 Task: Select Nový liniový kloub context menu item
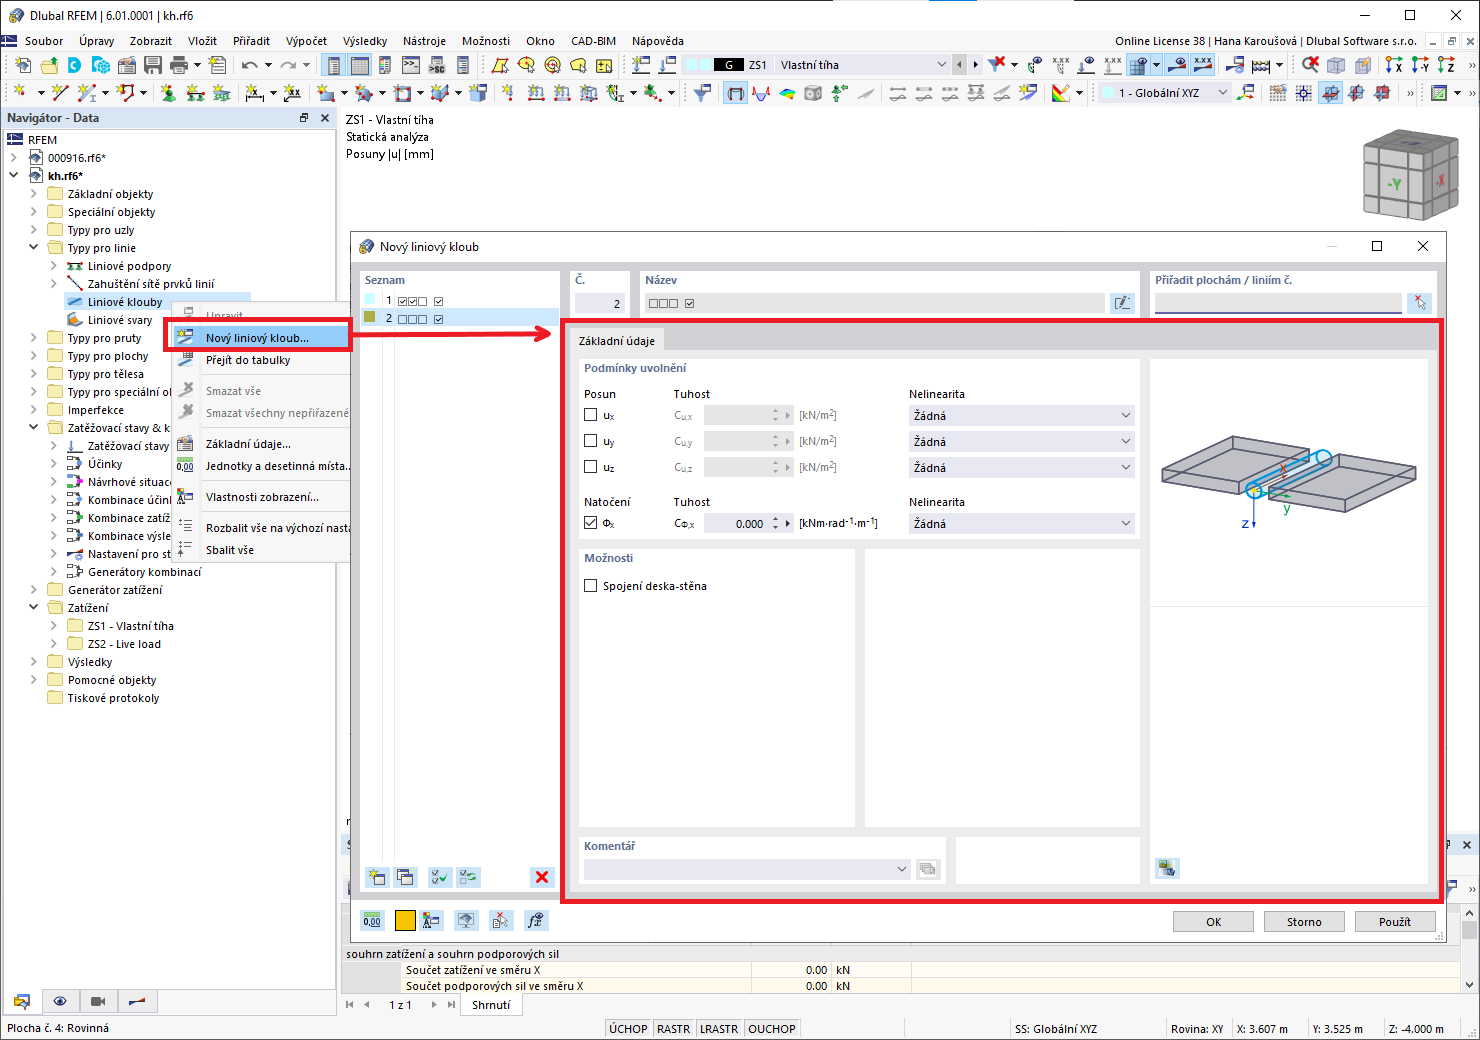pyautogui.click(x=261, y=338)
